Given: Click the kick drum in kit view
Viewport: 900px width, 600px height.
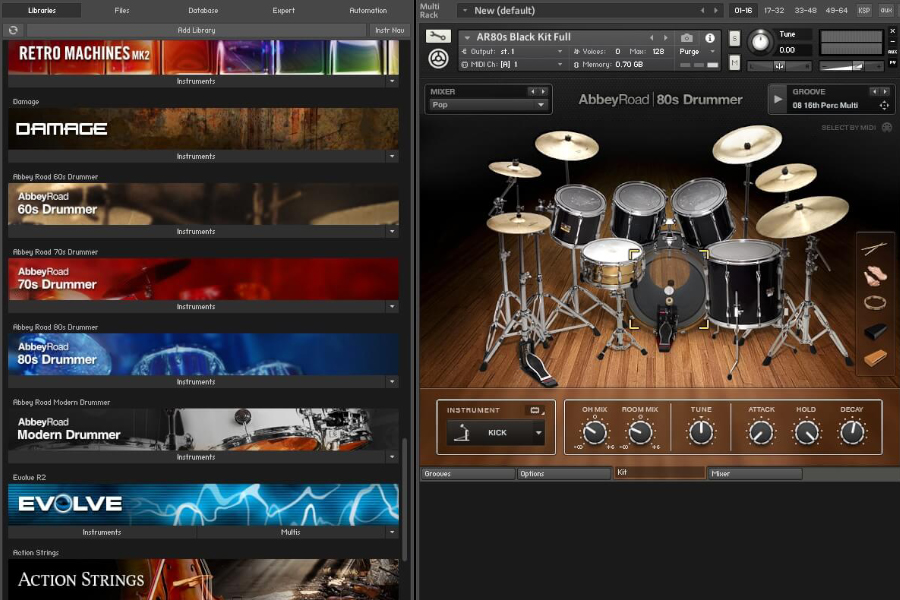Looking at the screenshot, I should tap(668, 287).
